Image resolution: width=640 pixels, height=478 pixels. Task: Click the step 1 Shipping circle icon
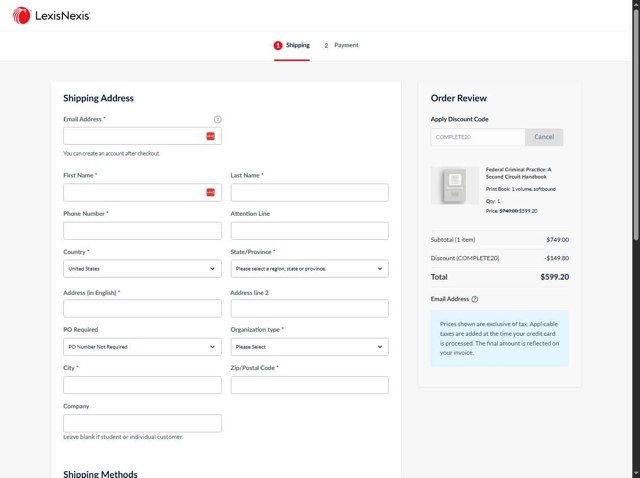click(x=278, y=45)
